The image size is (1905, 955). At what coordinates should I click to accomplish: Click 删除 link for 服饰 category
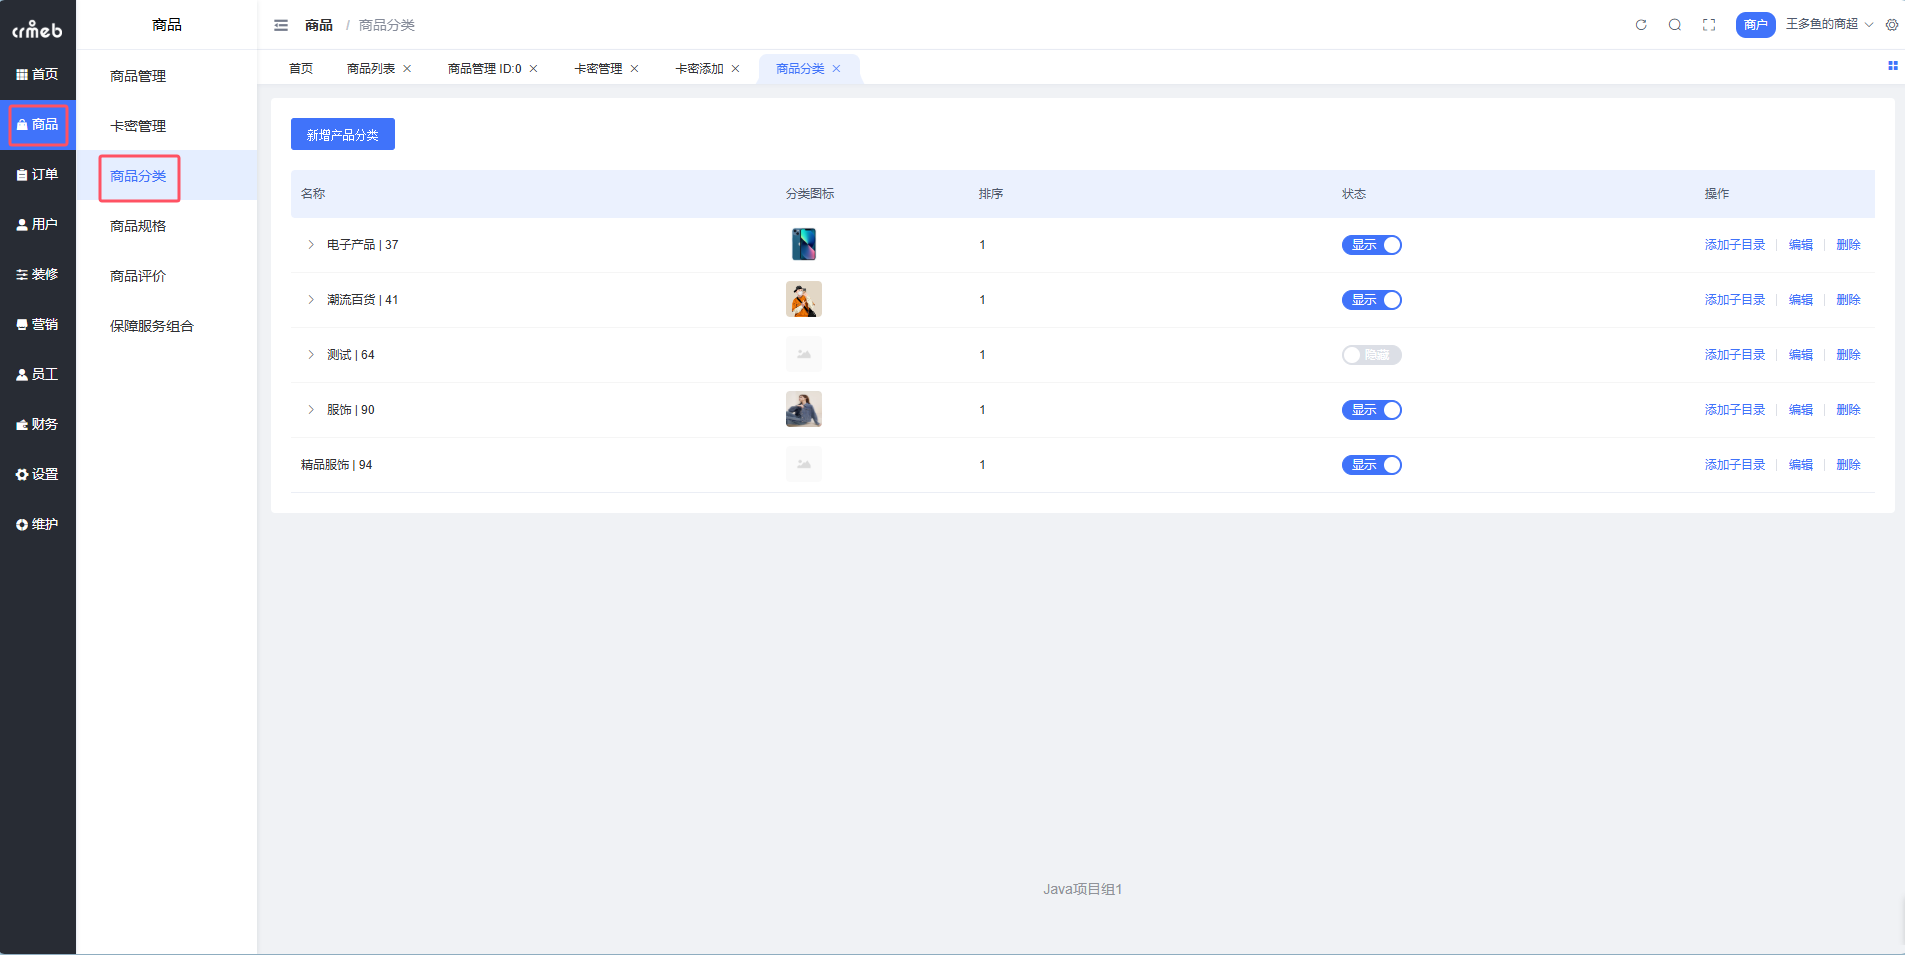coord(1848,410)
